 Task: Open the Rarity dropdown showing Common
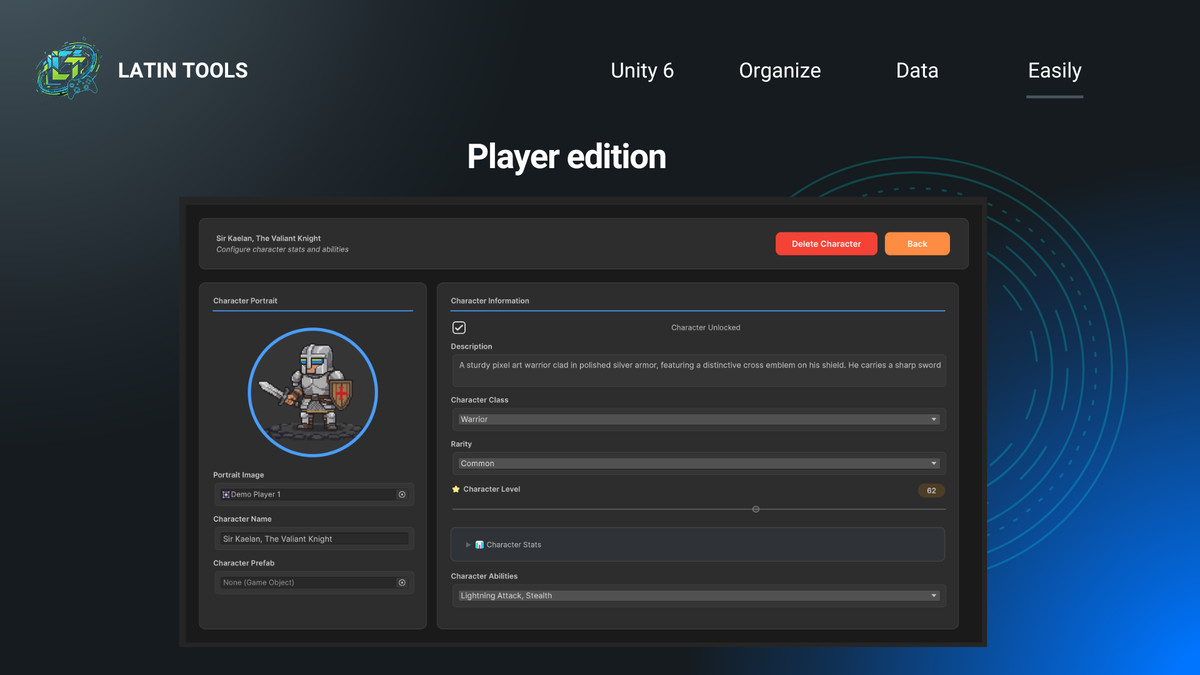(697, 463)
